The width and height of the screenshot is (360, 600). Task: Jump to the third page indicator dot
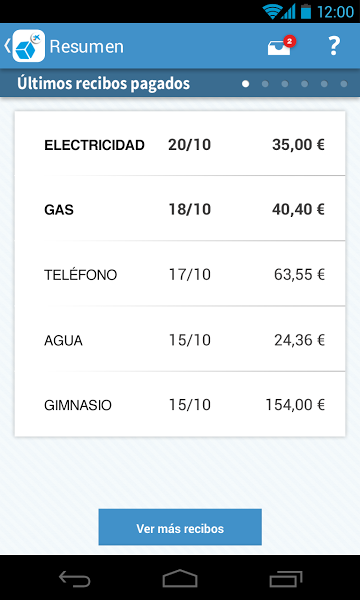[x=285, y=84]
